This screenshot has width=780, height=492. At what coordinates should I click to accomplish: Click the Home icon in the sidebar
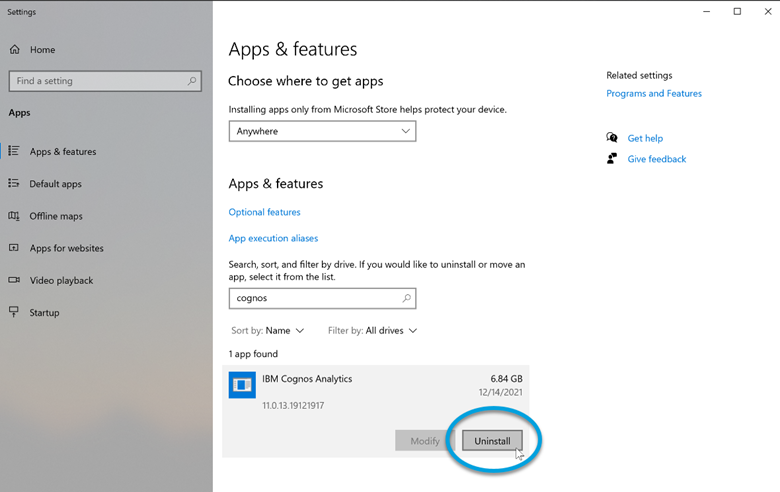pos(15,49)
